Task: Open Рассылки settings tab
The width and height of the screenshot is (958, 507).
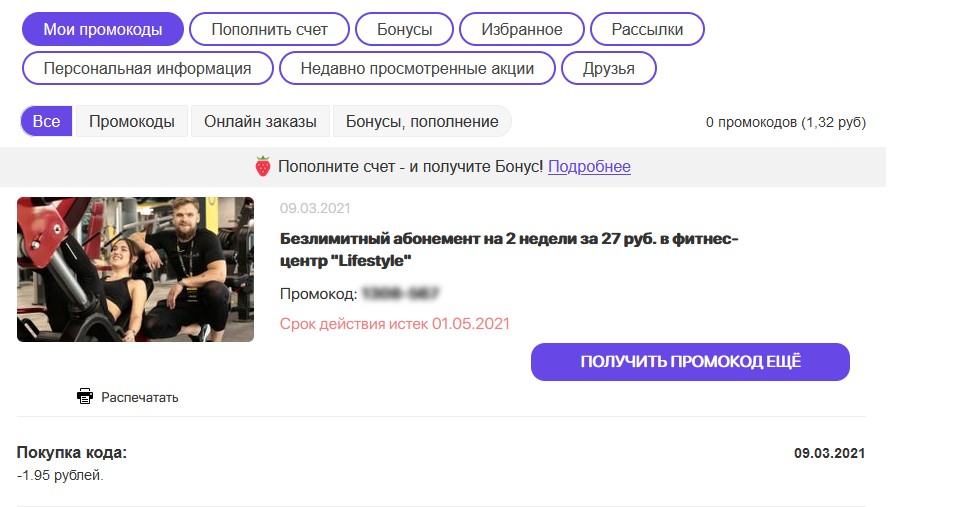Action: [647, 29]
